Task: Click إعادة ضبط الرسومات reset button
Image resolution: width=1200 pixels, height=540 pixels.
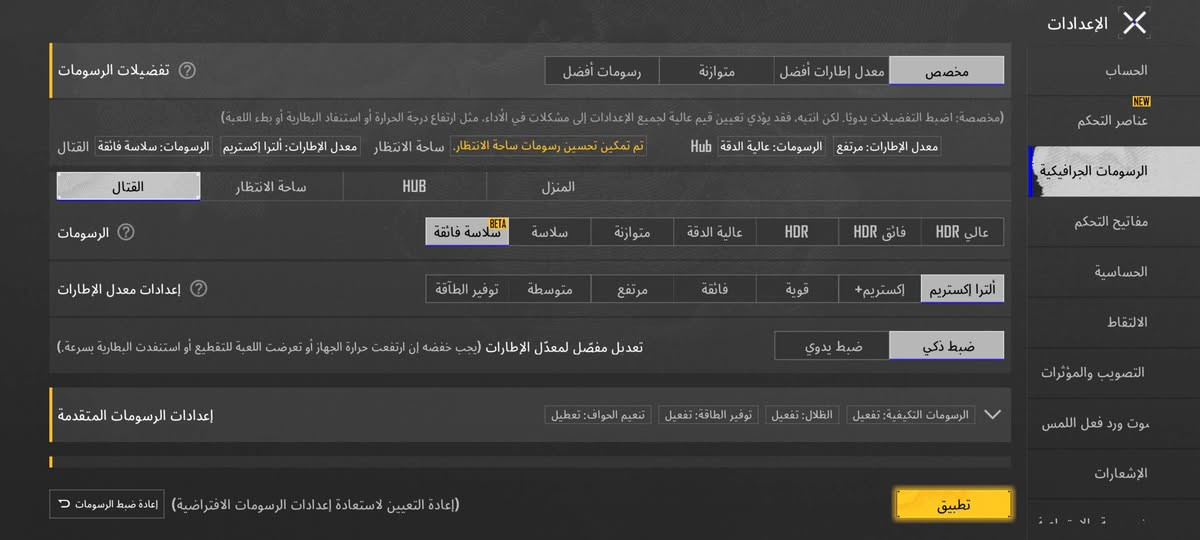Action: pyautogui.click(x=106, y=504)
